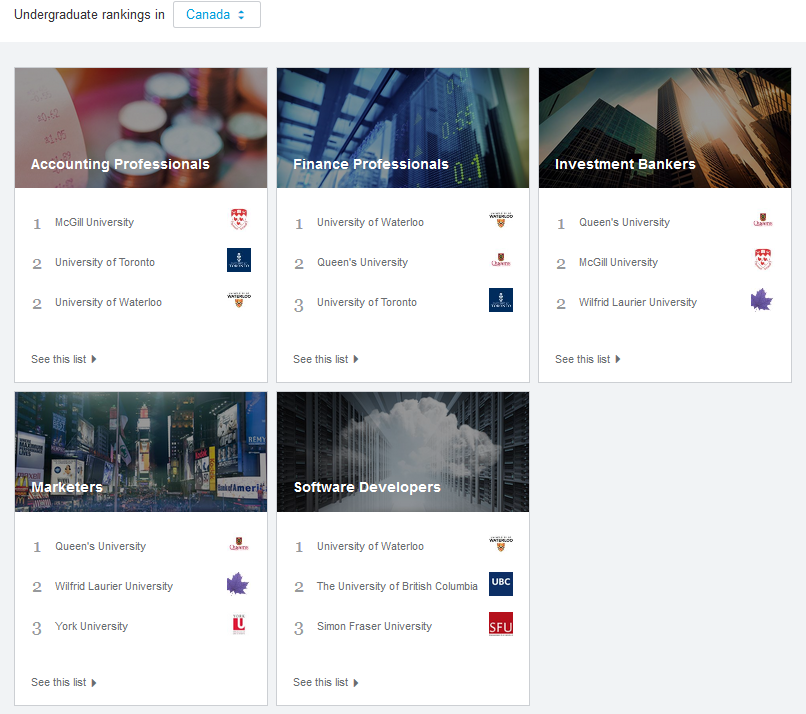Click Wilfrid Laurier leaf logo in Marketers
Viewport: 806px width, 714px height.
point(237,583)
